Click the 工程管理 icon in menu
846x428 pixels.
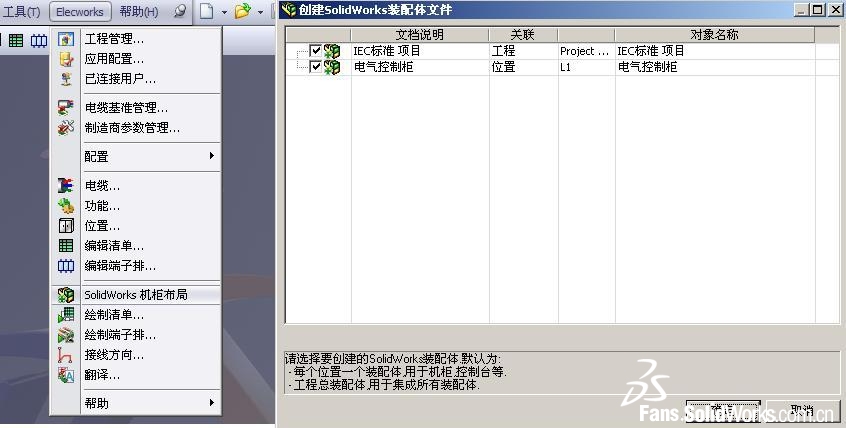point(66,39)
